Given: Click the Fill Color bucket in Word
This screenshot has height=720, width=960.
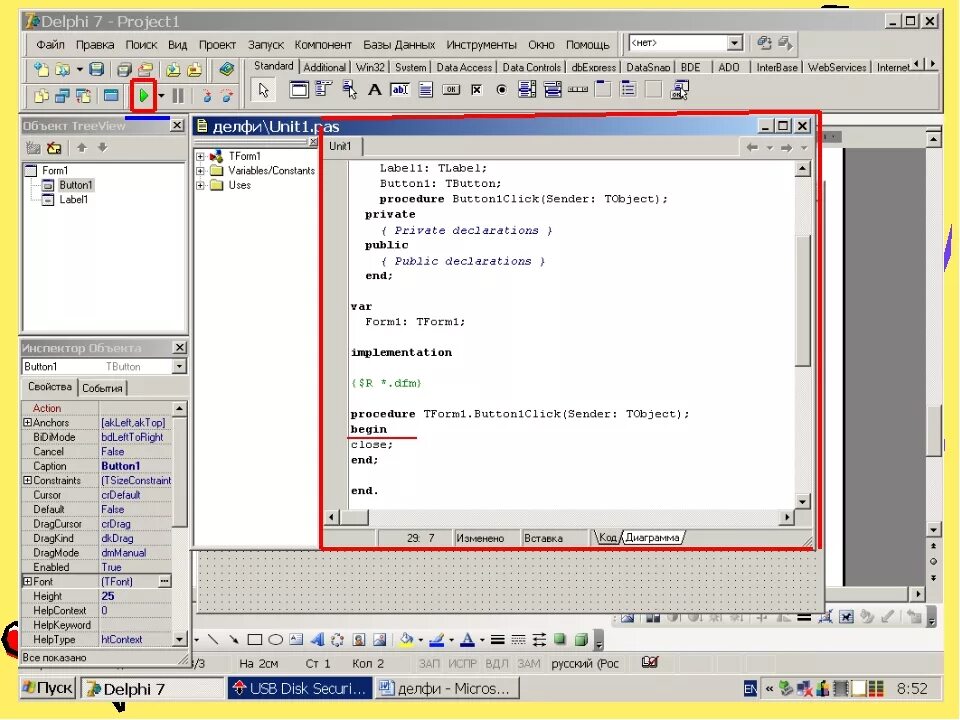Looking at the screenshot, I should [x=406, y=640].
